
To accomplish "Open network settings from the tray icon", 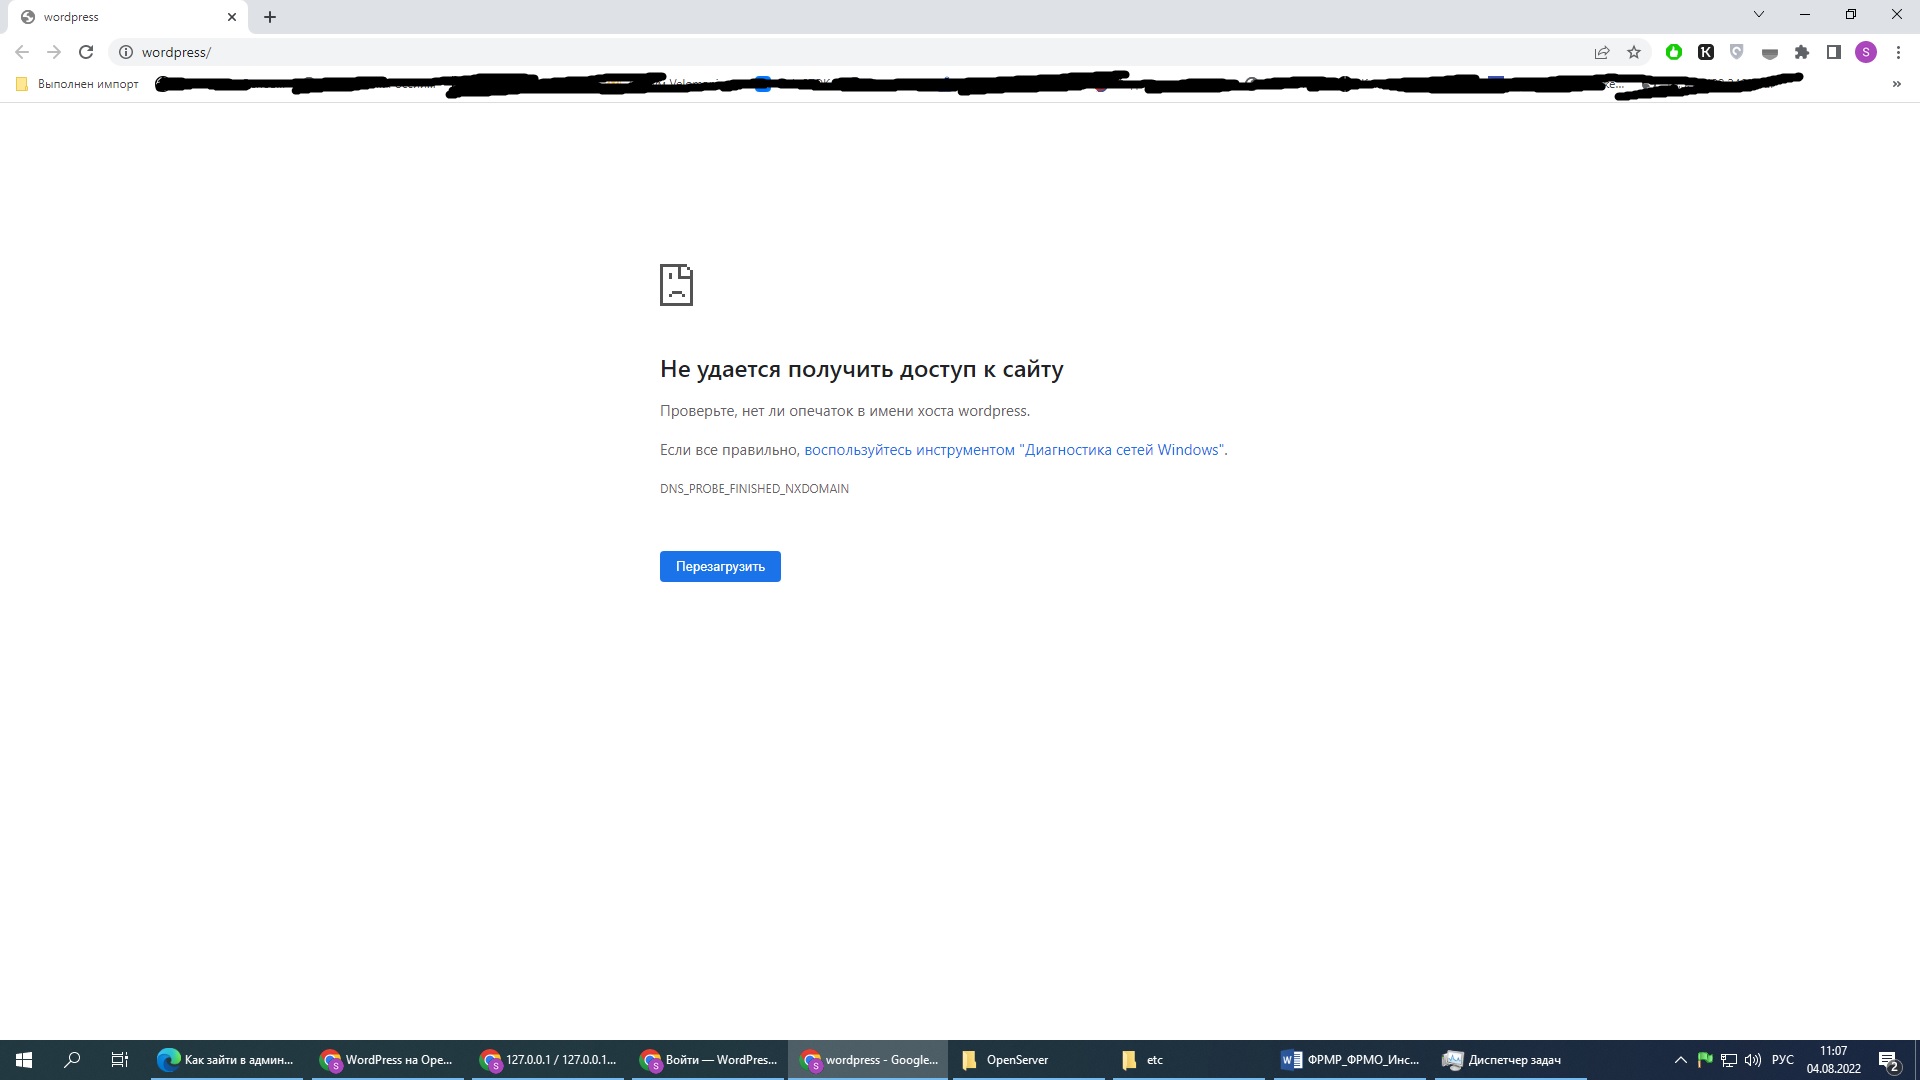I will coord(1729,1060).
